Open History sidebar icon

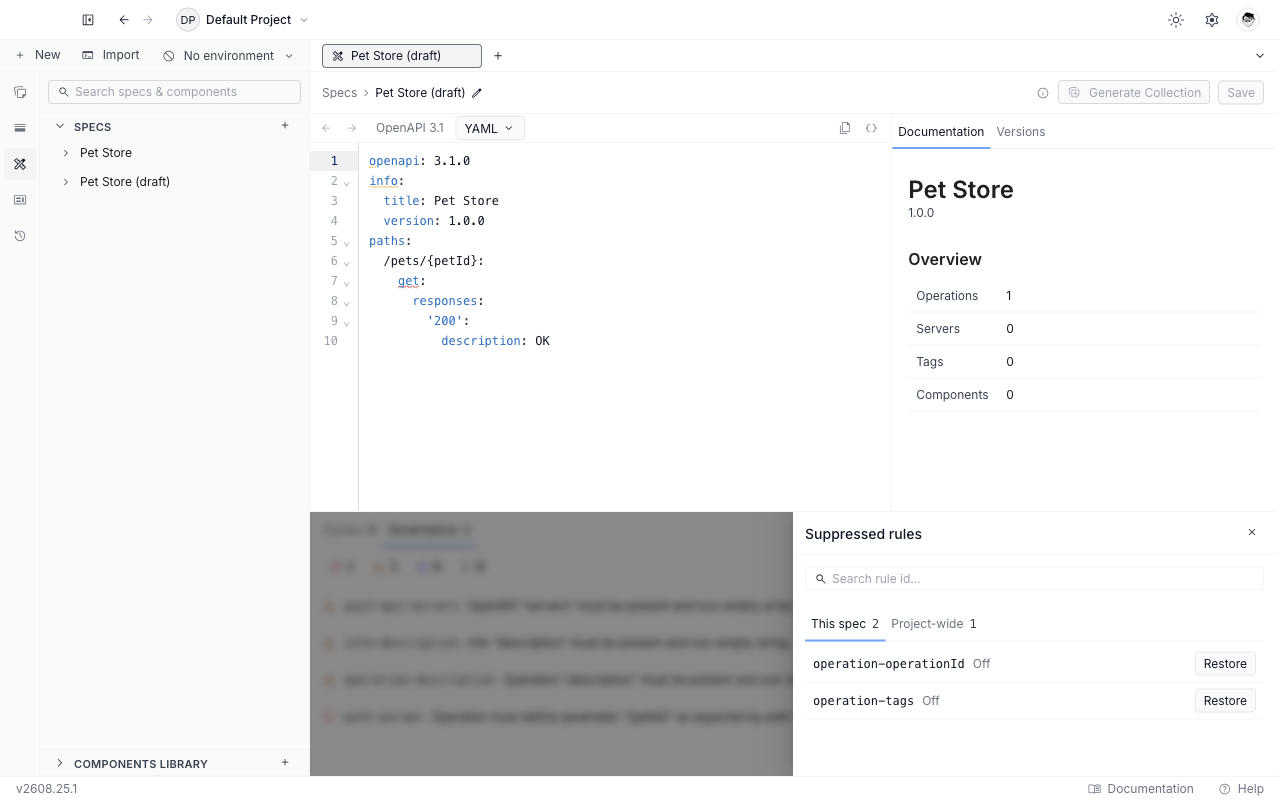coord(20,236)
